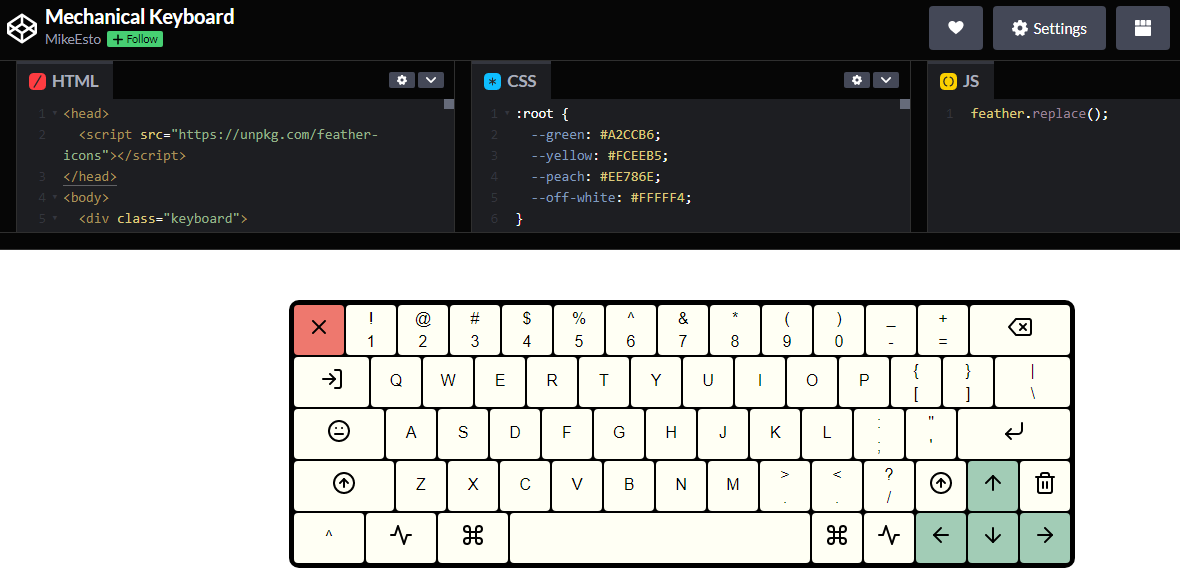Click the G key
Image resolution: width=1180 pixels, height=586 pixels.
619,433
